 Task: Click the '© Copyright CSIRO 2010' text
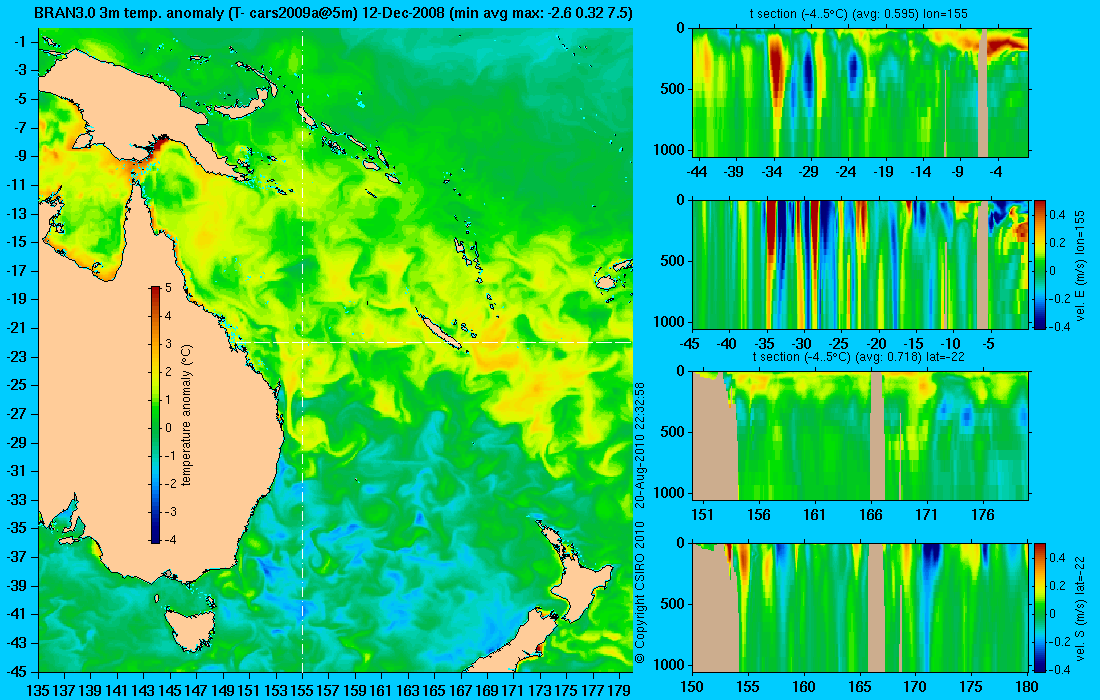click(639, 591)
